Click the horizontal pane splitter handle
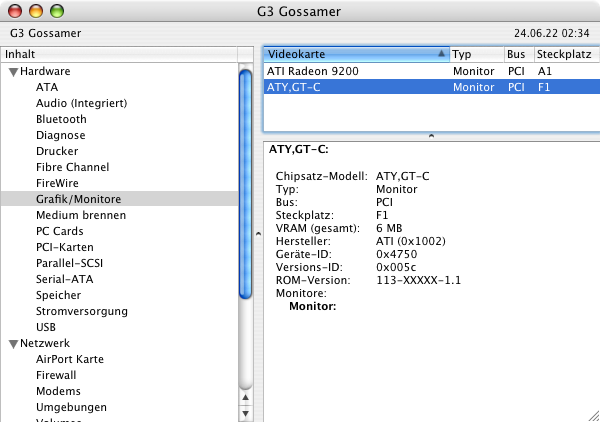 (431, 136)
